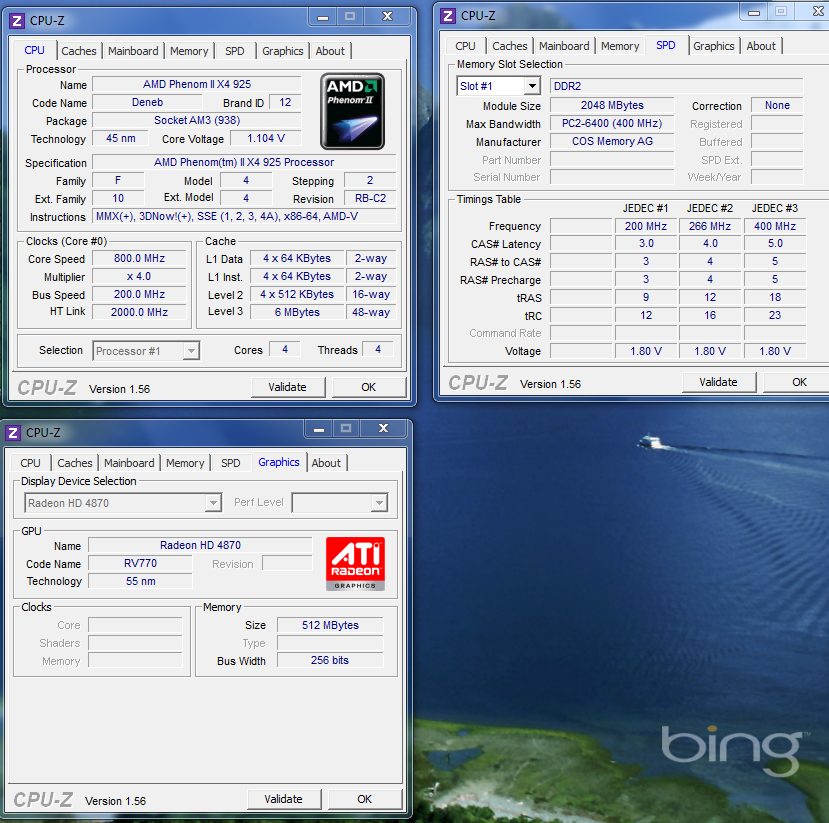
Task: Click OK in the CPU window
Action: pyautogui.click(x=369, y=387)
